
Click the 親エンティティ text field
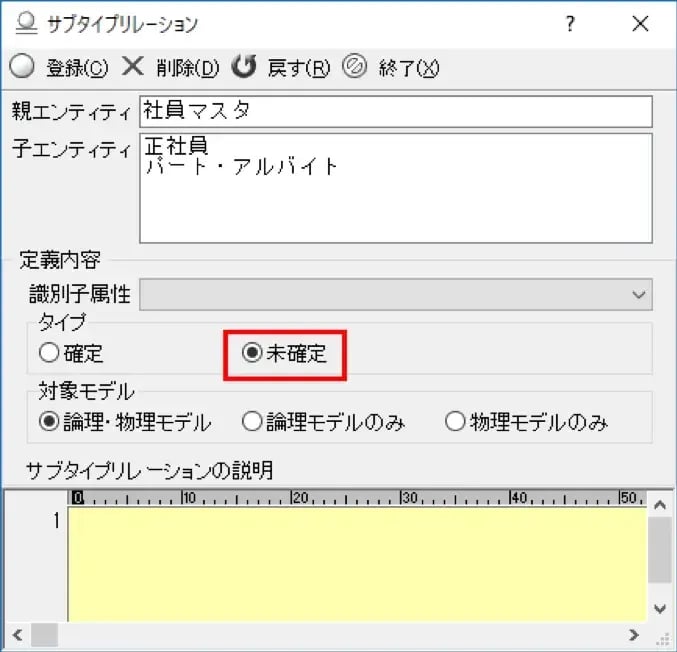(x=395, y=111)
